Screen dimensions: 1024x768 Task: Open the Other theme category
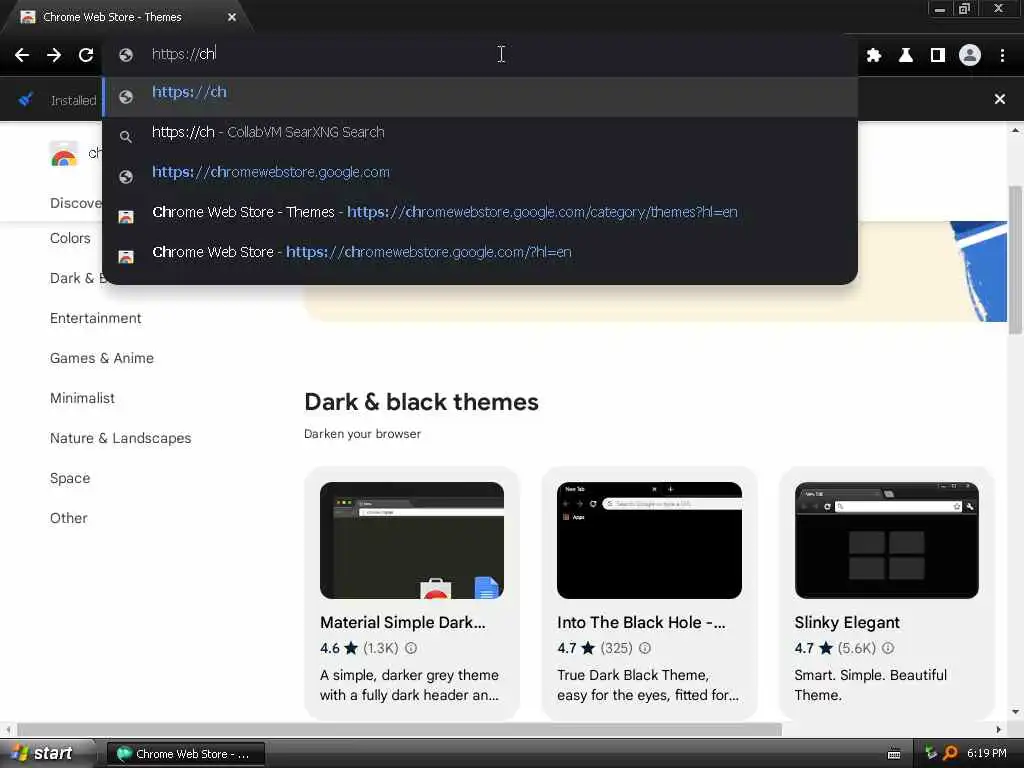(x=69, y=518)
